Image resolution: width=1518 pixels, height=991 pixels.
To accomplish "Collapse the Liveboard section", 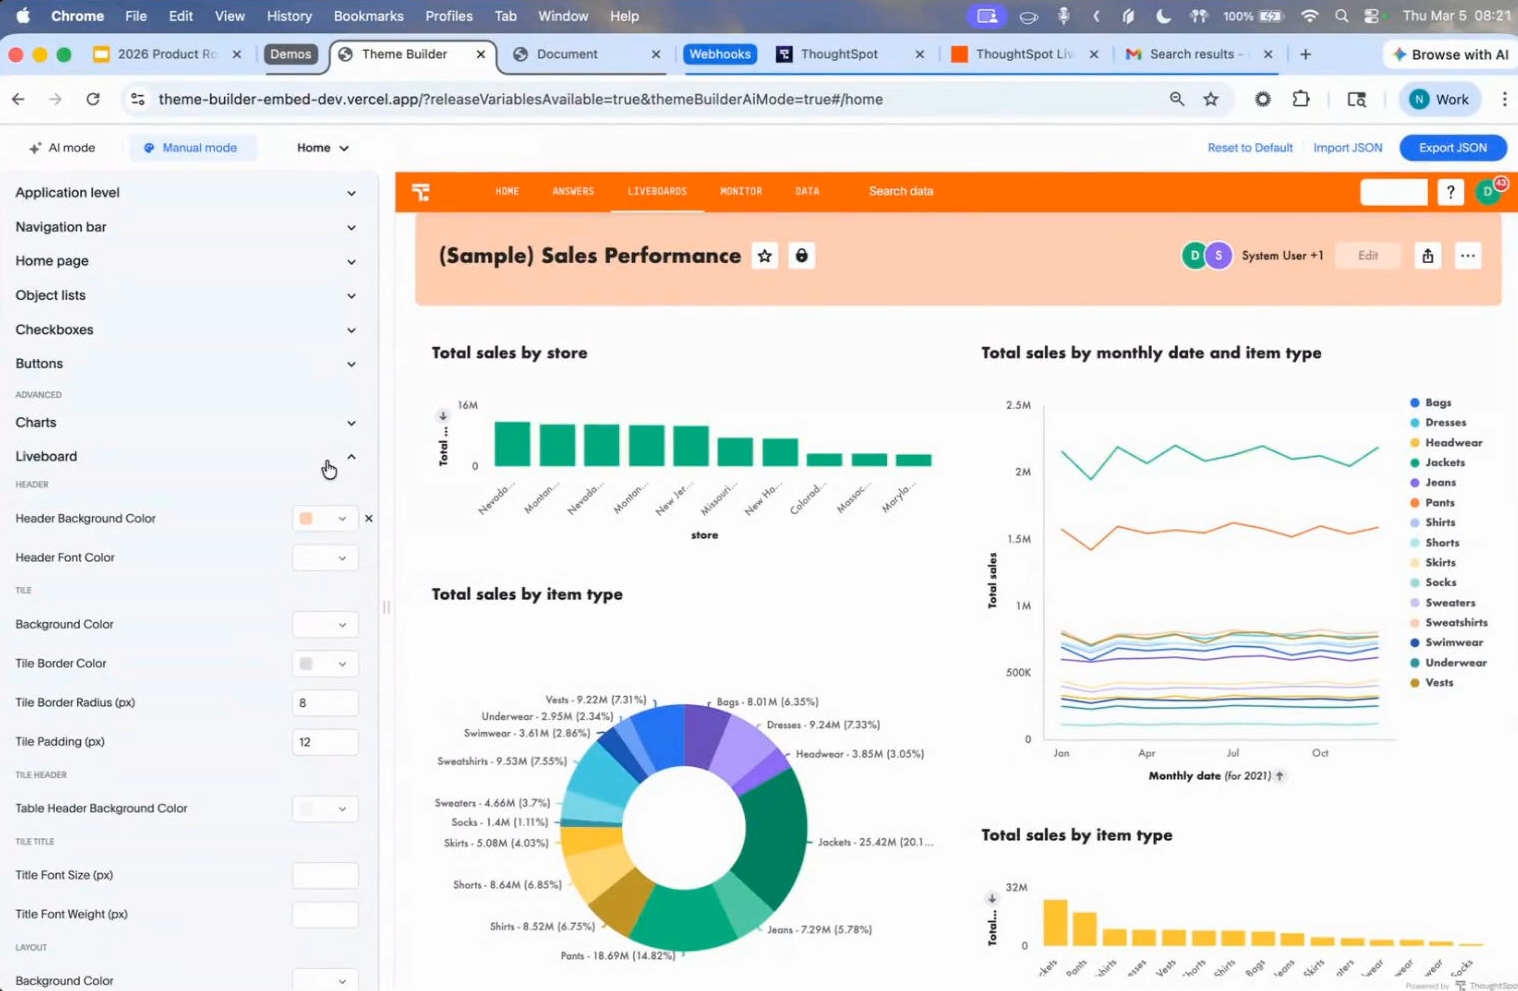I will tap(351, 457).
